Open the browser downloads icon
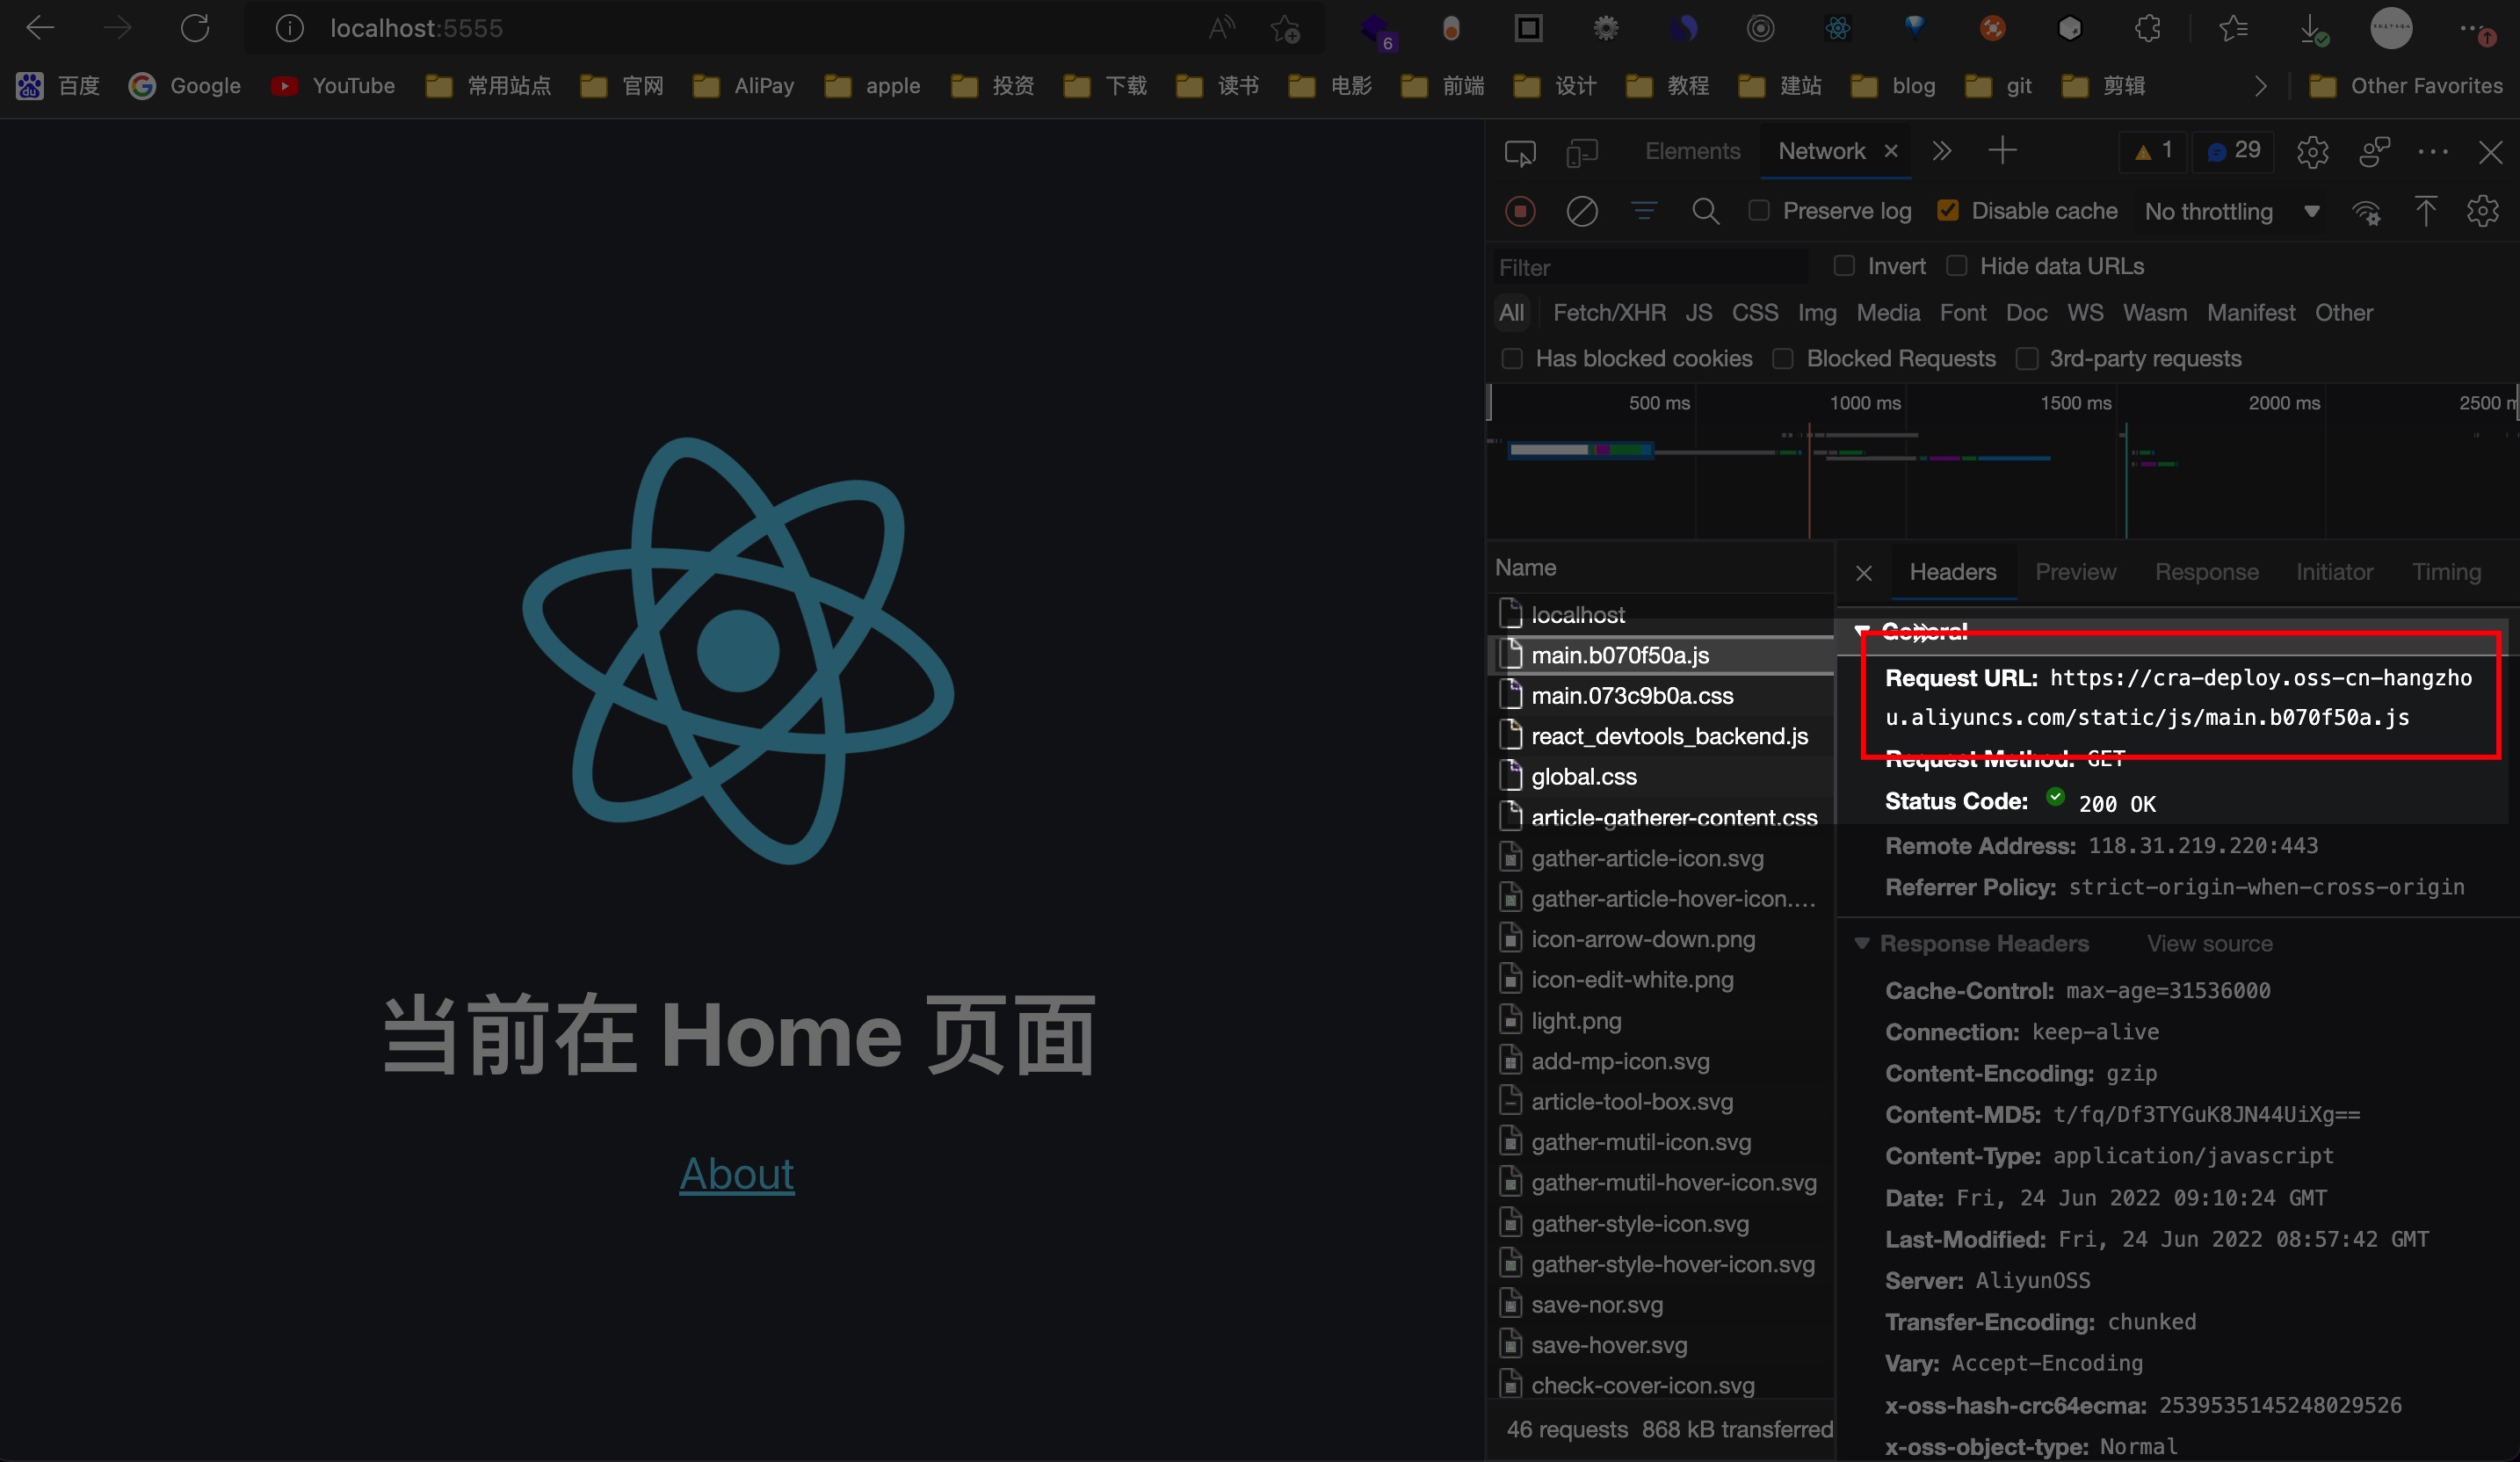The width and height of the screenshot is (2520, 1462). click(x=2314, y=29)
